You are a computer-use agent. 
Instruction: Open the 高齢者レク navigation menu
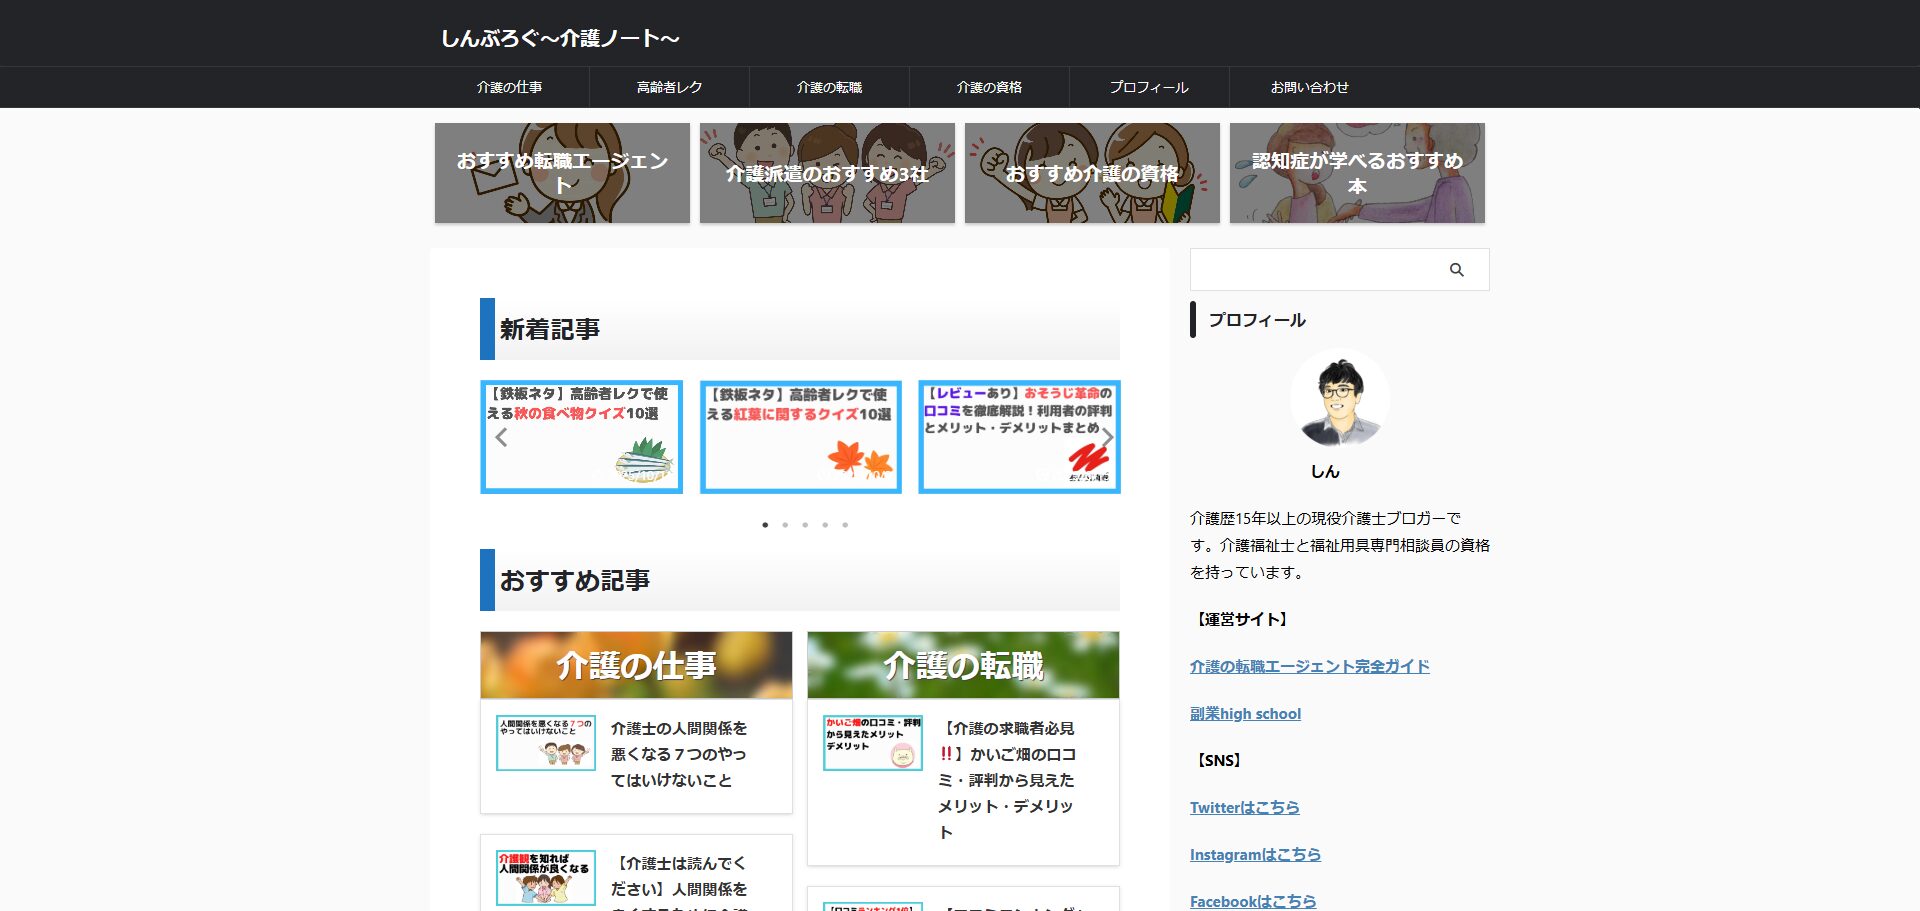point(669,88)
